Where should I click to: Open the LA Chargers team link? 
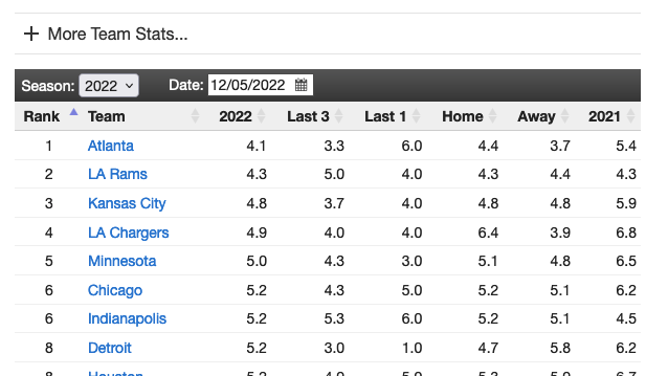pos(128,233)
